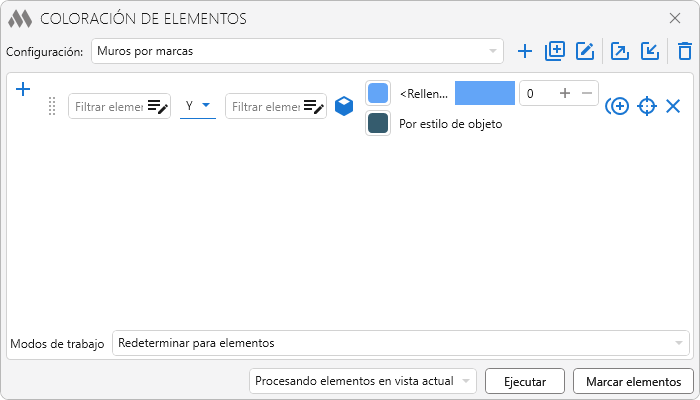Viewport: 700px width, 400px height.
Task: Click the crosshair target icon in rule row
Action: pos(647,106)
